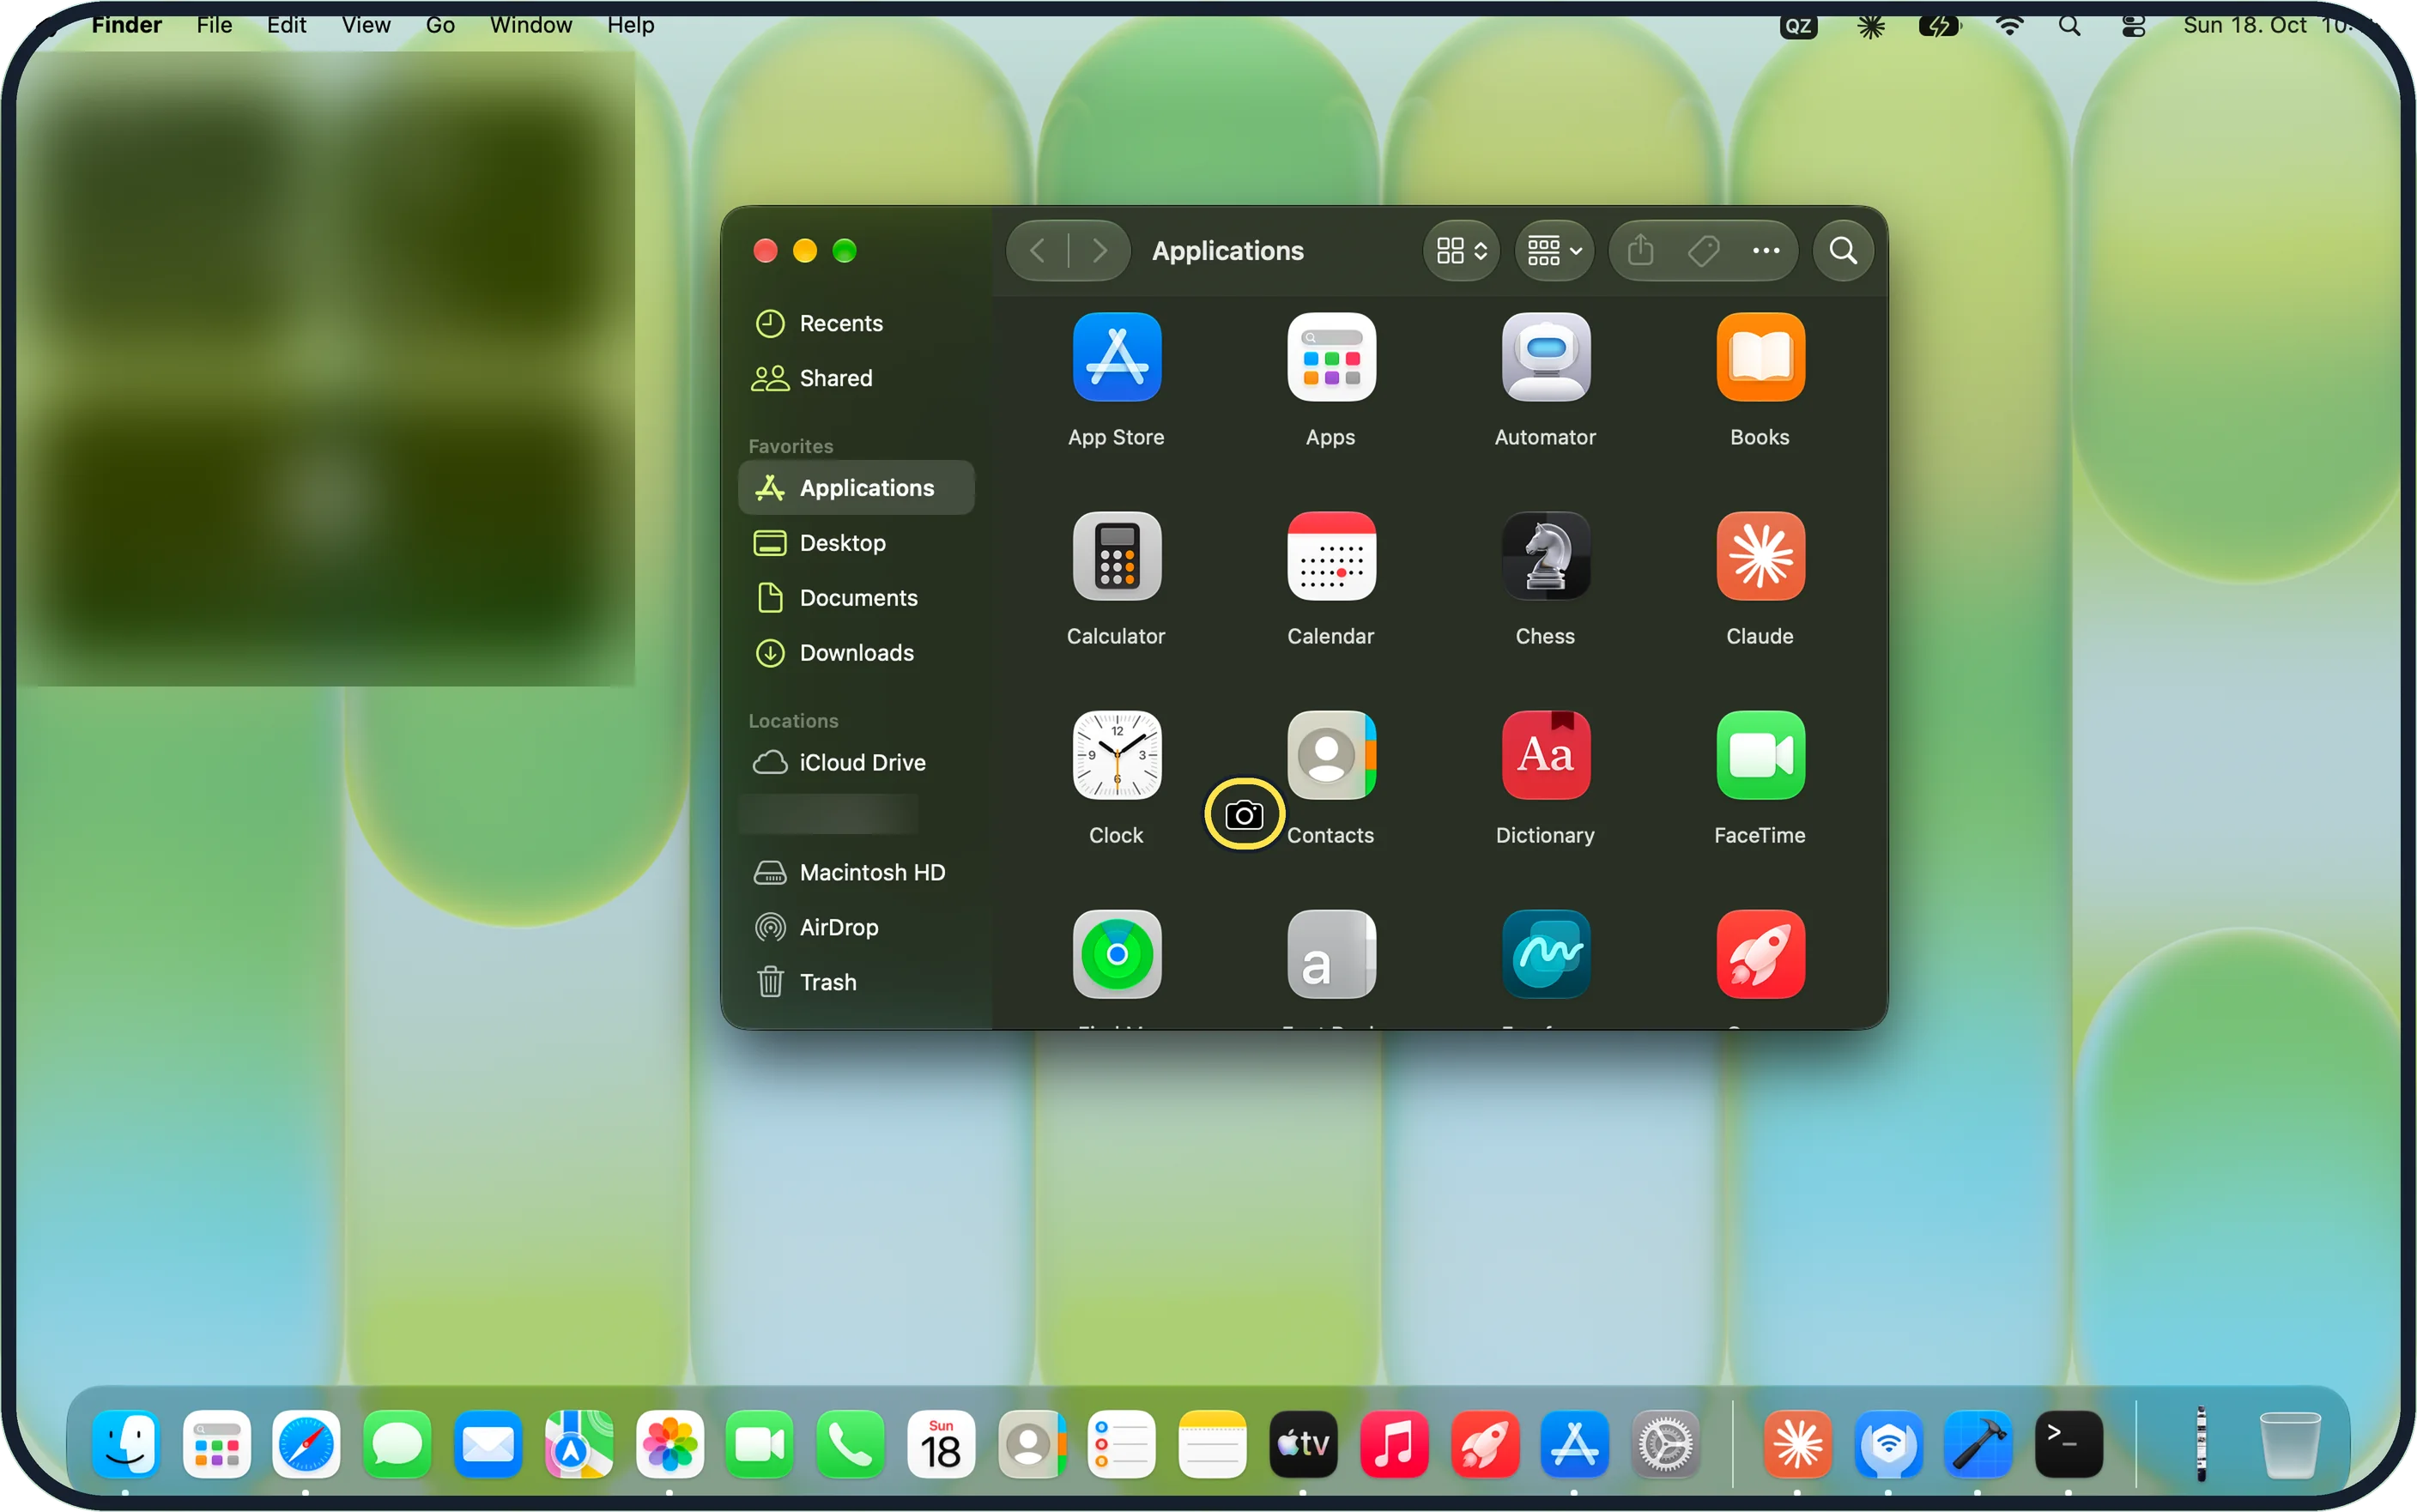Screen dimensions: 2417x1512
Task: Open the view mode switcher dropdown
Action: (x=1461, y=250)
